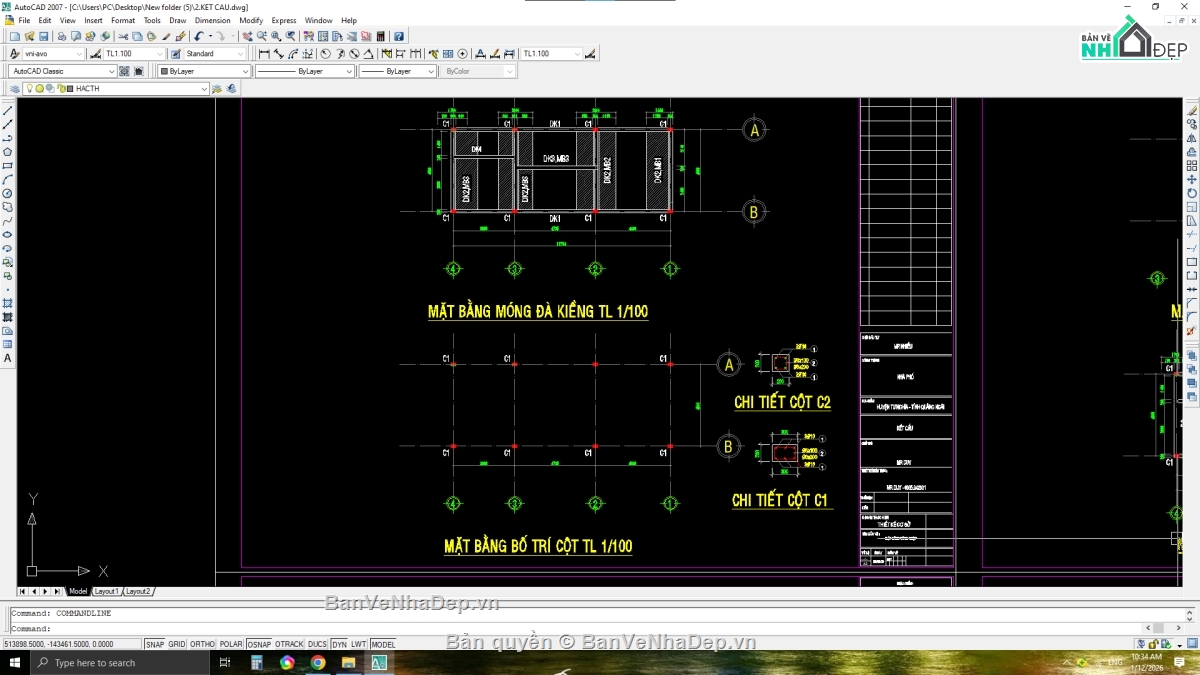Click the Undo arrow icon

click(198, 36)
